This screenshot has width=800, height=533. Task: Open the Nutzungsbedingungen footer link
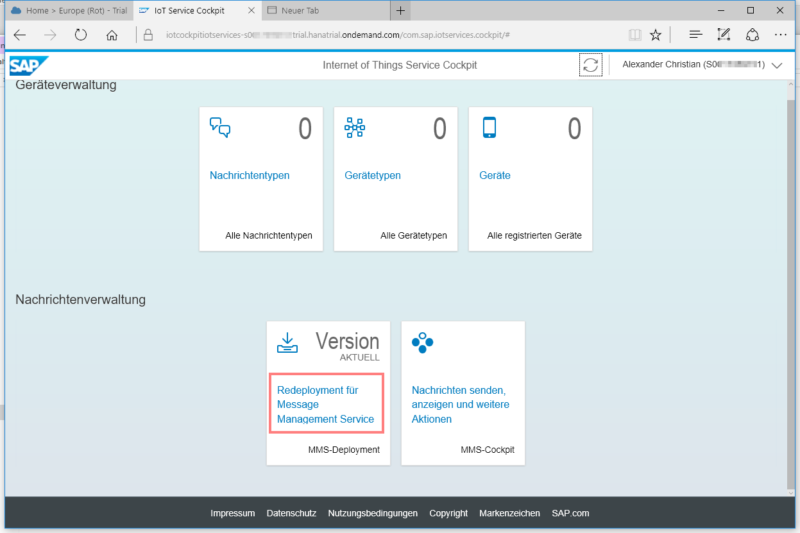pyautogui.click(x=372, y=513)
